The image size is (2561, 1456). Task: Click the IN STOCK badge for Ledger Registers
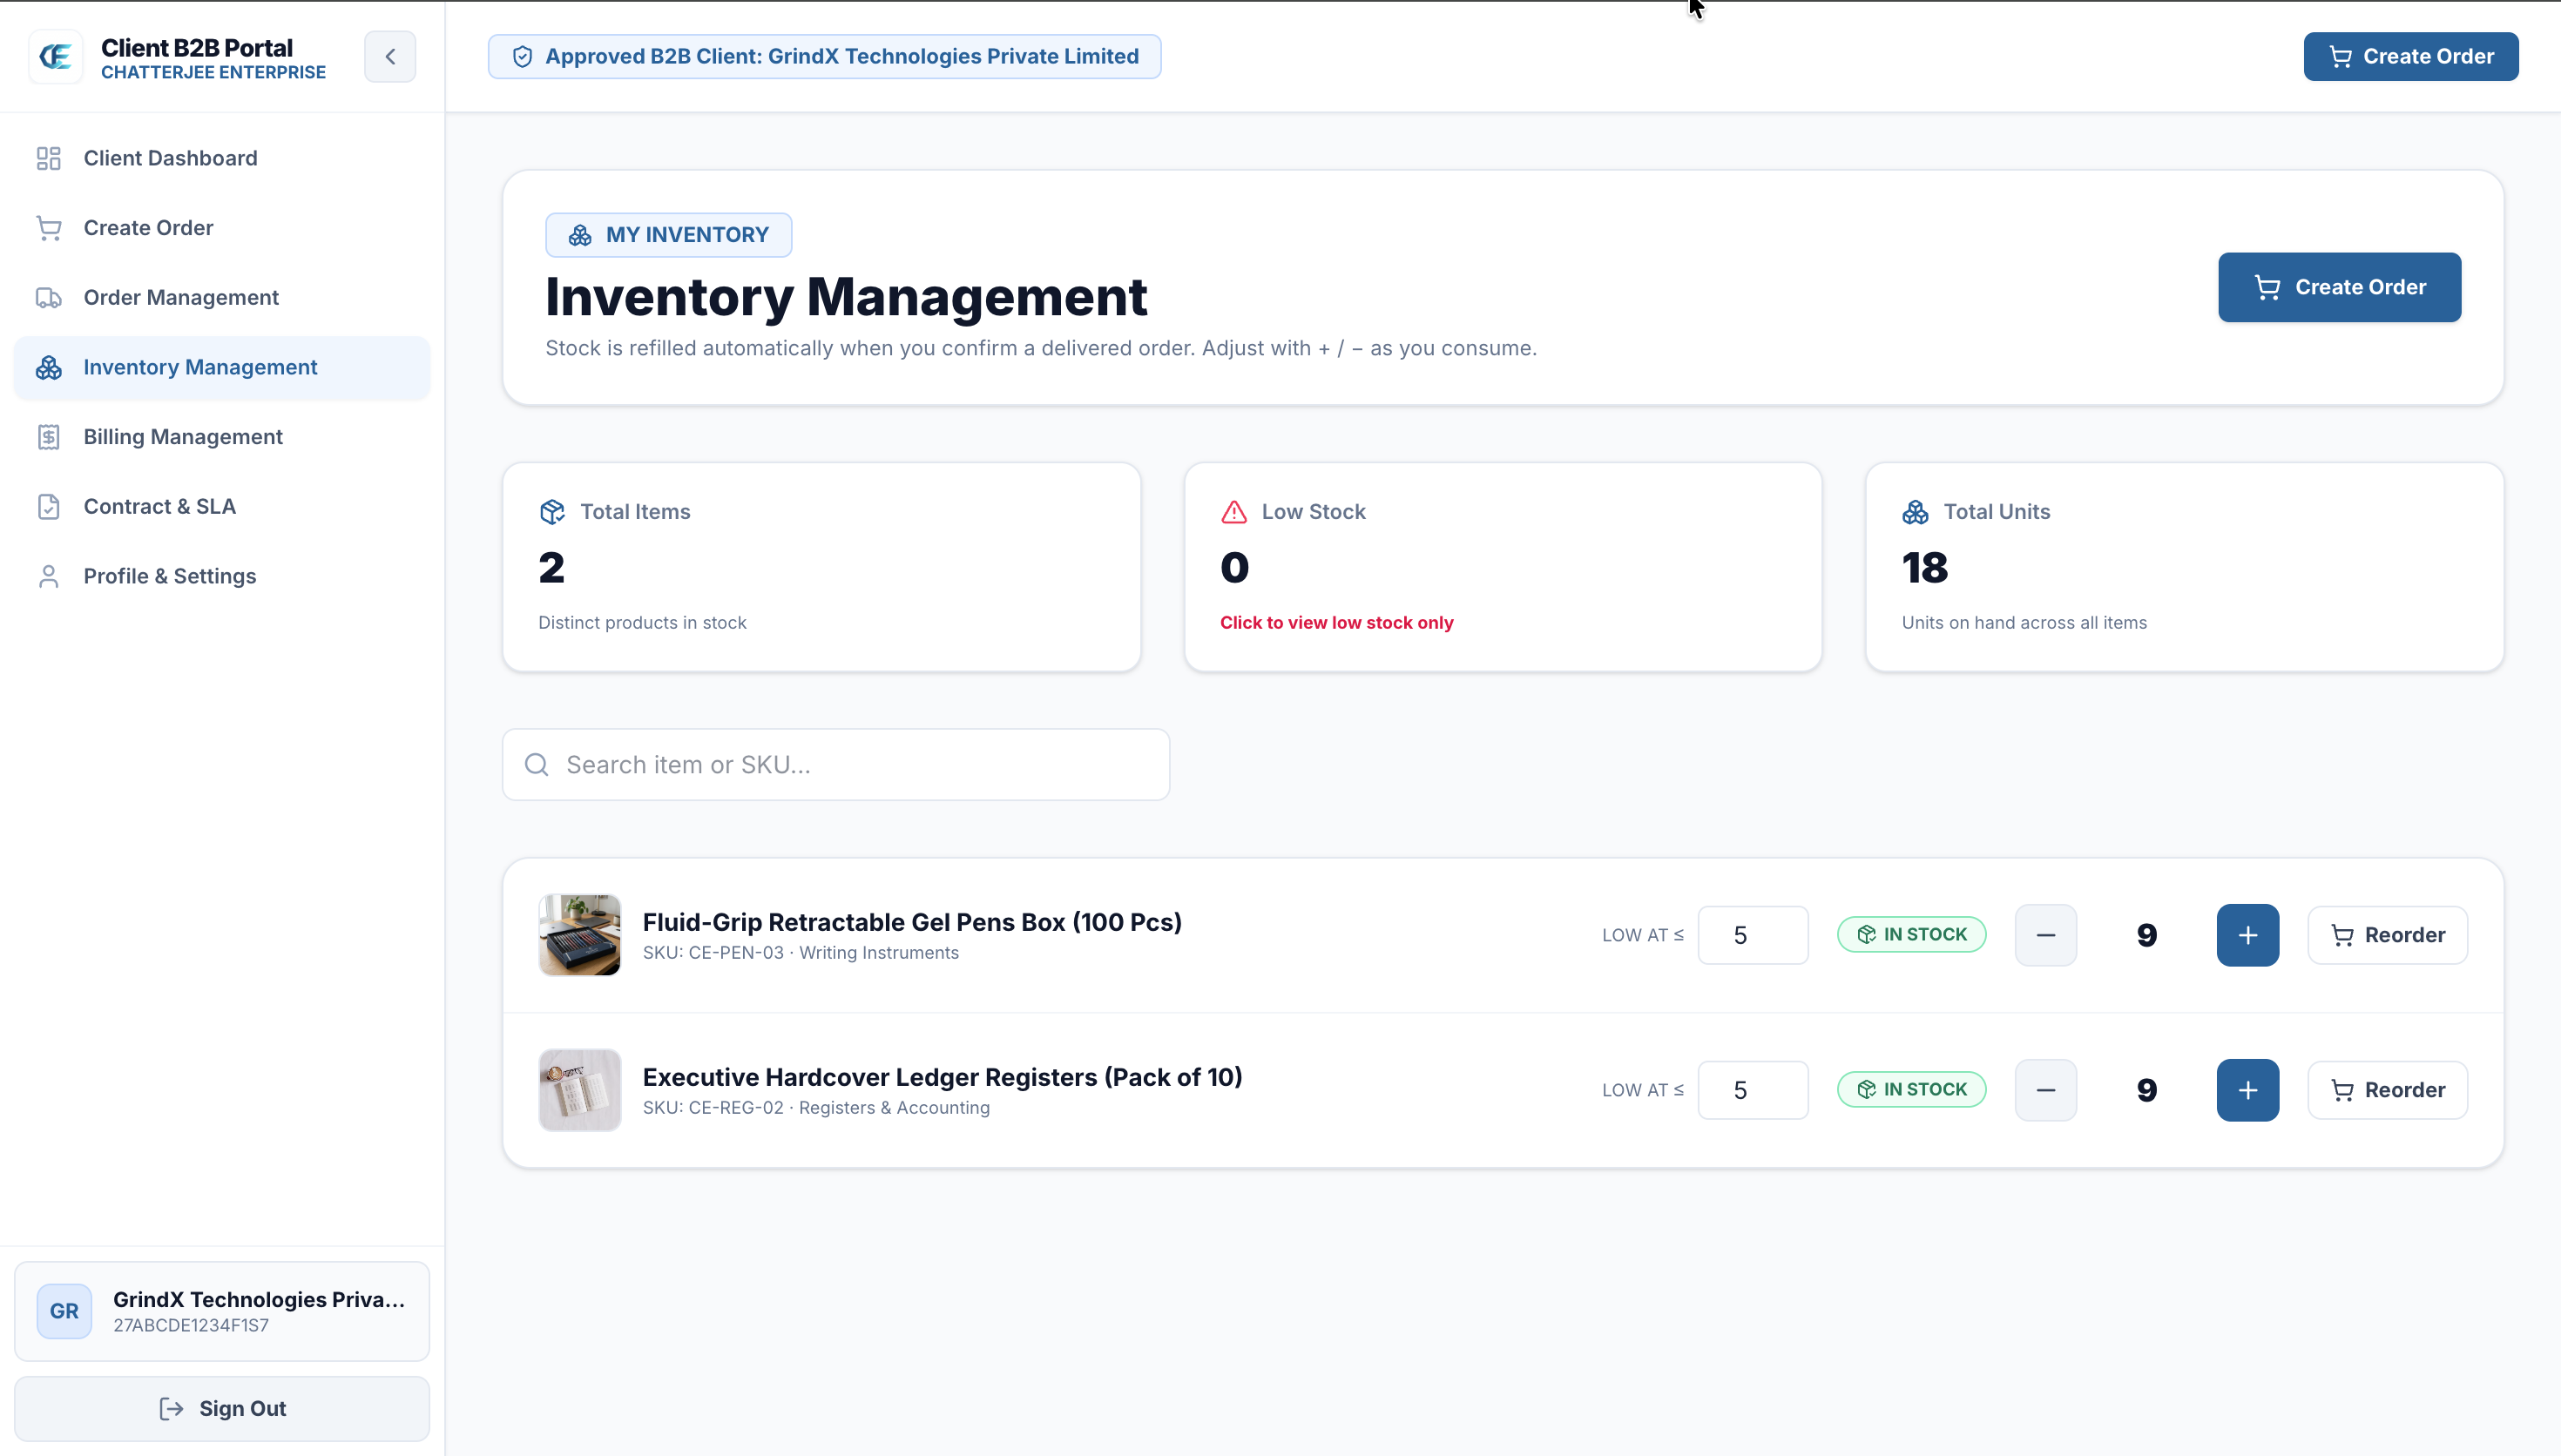pos(1912,1090)
